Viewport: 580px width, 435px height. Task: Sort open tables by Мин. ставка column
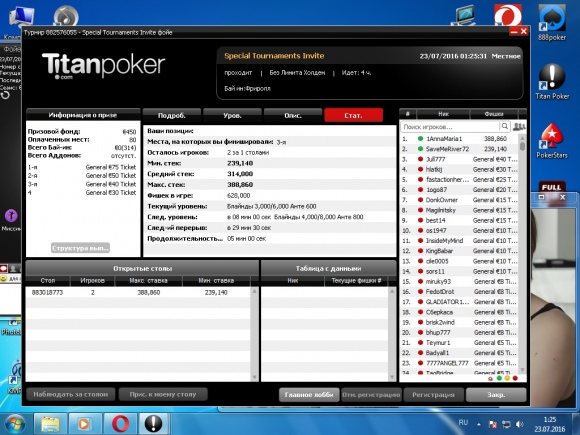point(216,281)
